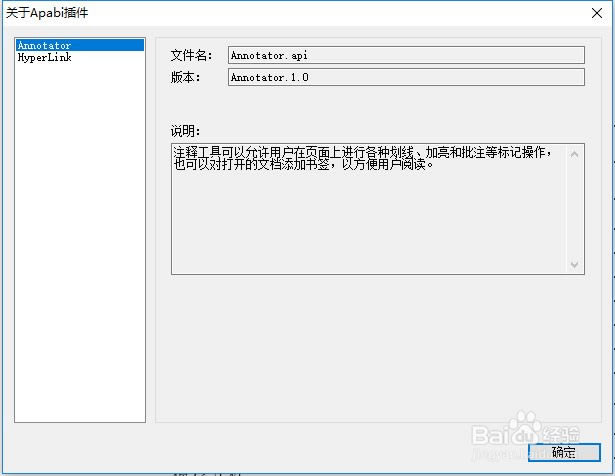Close the 关于Apabi插件 dialog
This screenshot has height=476, width=615.
597,13
